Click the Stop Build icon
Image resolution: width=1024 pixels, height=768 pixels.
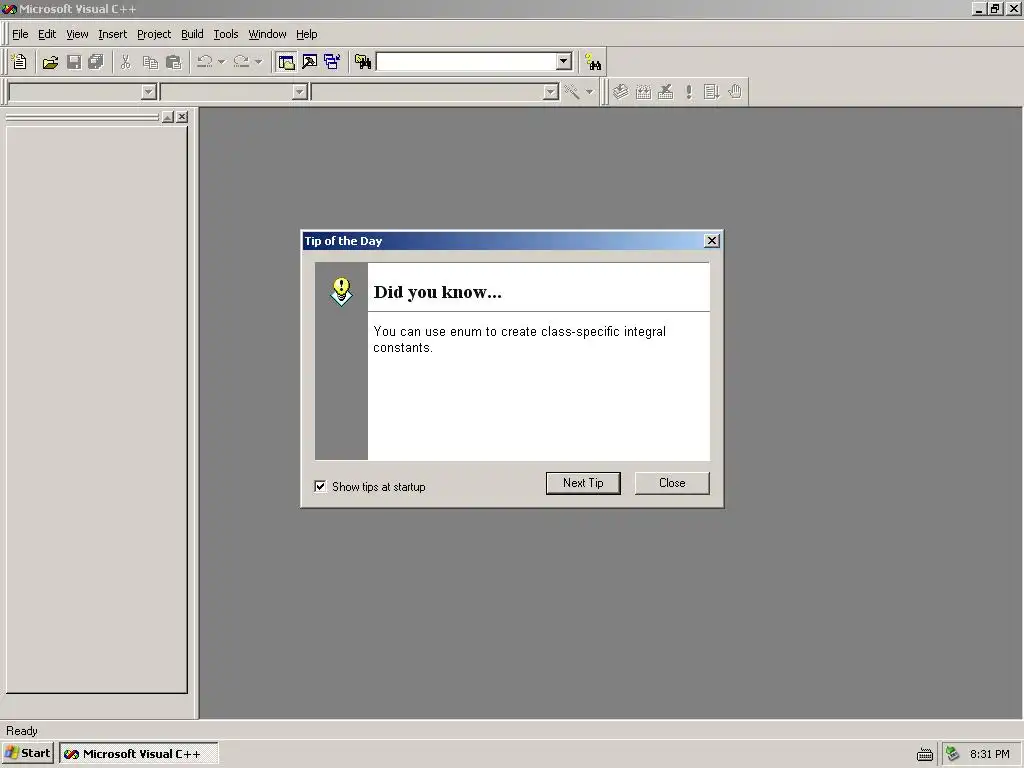(x=665, y=92)
